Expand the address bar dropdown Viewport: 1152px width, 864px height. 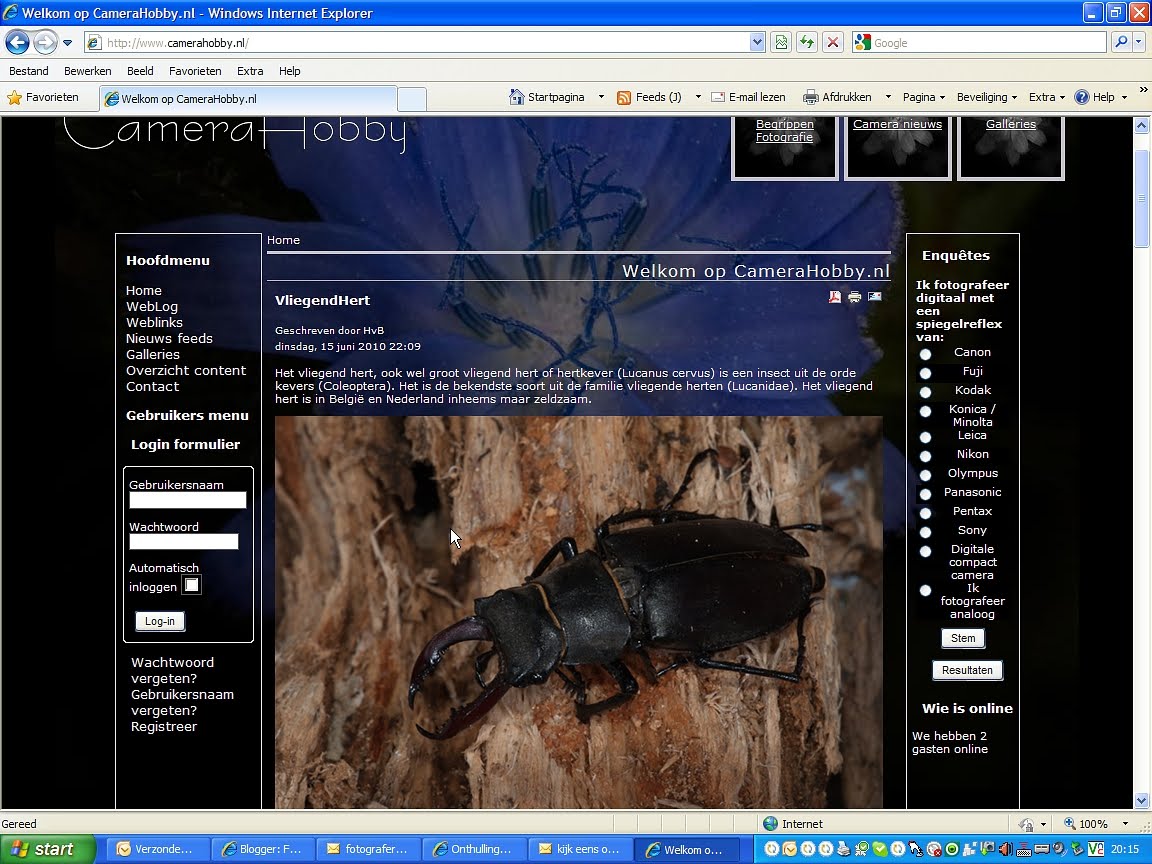[x=757, y=43]
